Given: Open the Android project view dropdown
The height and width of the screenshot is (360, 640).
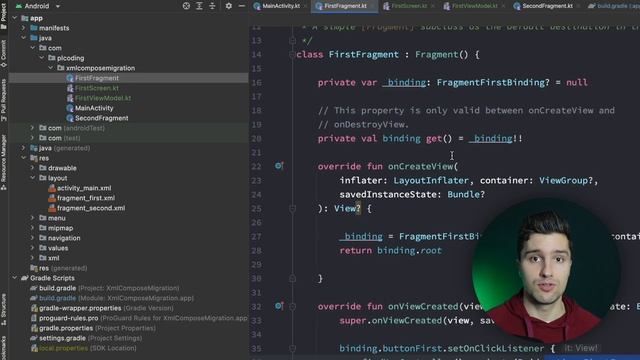Looking at the screenshot, I should (x=38, y=6).
